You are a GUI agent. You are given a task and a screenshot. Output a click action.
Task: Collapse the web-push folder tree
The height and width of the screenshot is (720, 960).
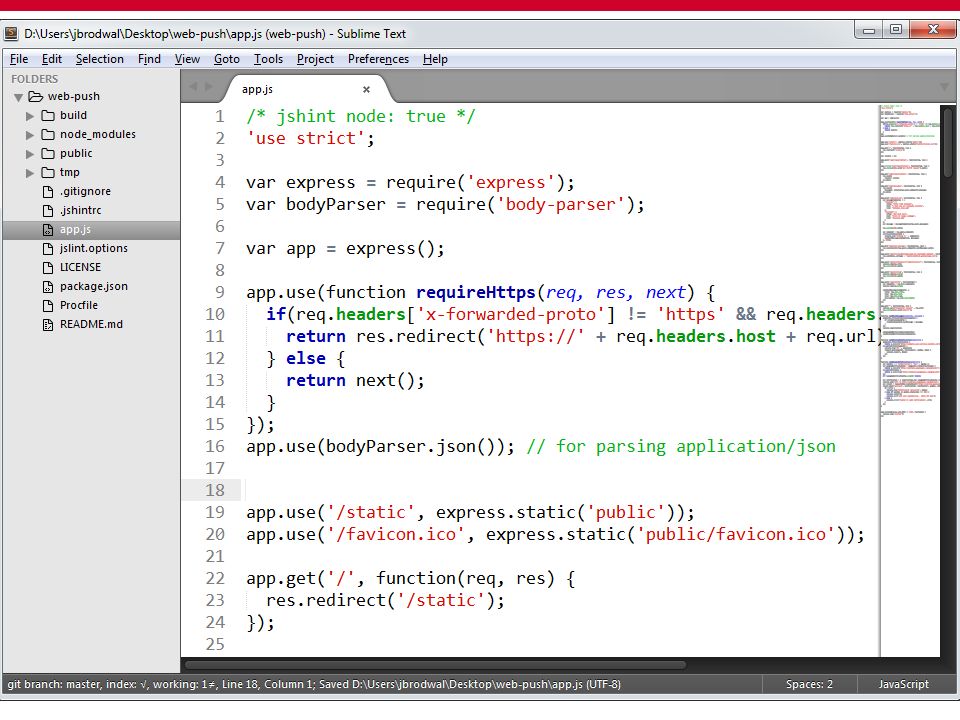[18, 97]
